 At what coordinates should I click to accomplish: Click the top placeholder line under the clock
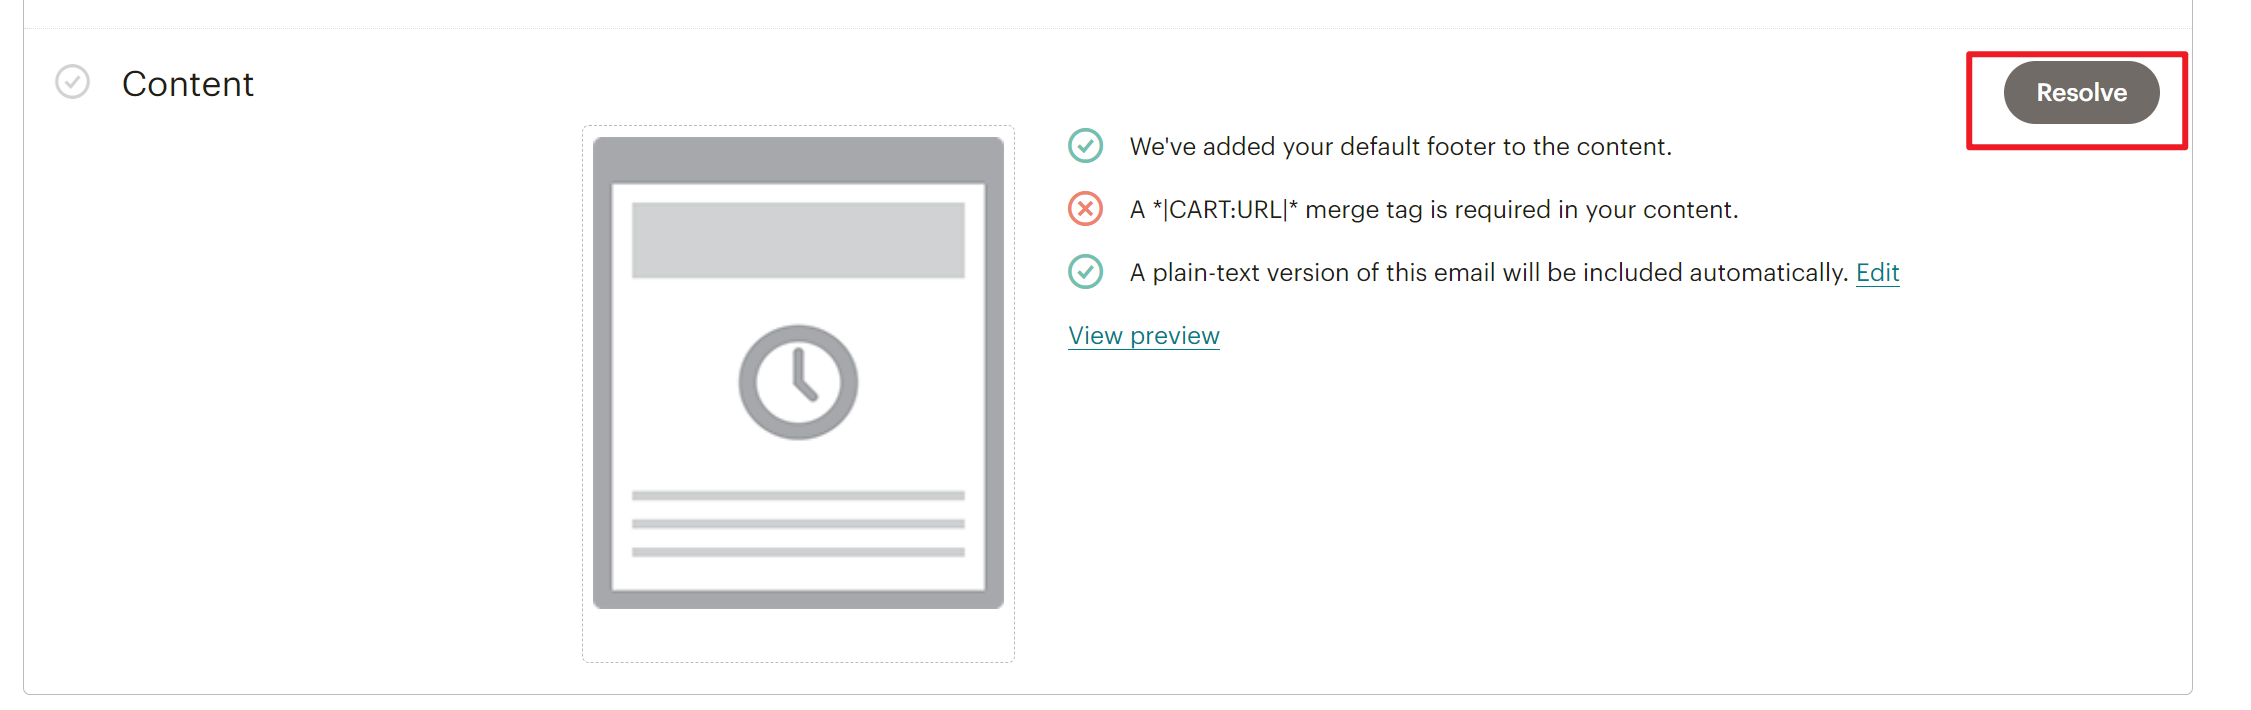pos(797,495)
